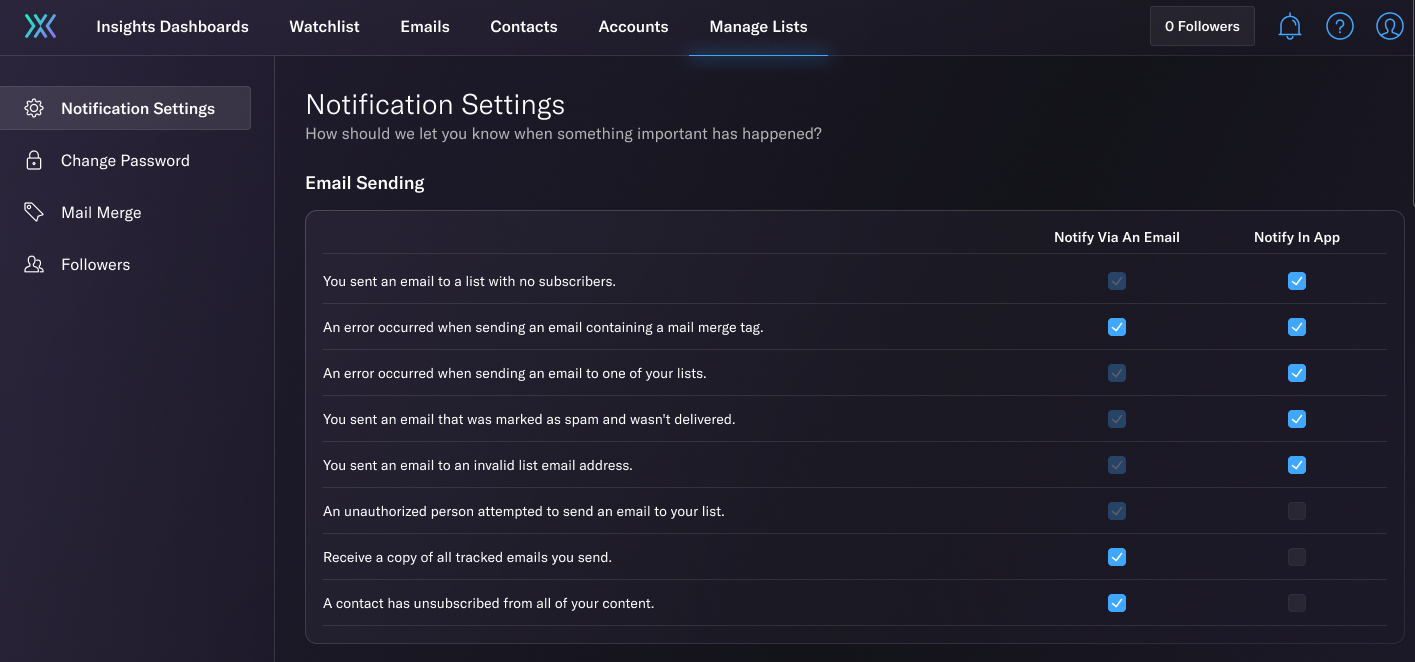Uncheck in-app notification for list sending error
This screenshot has height=662, width=1415.
(1297, 373)
